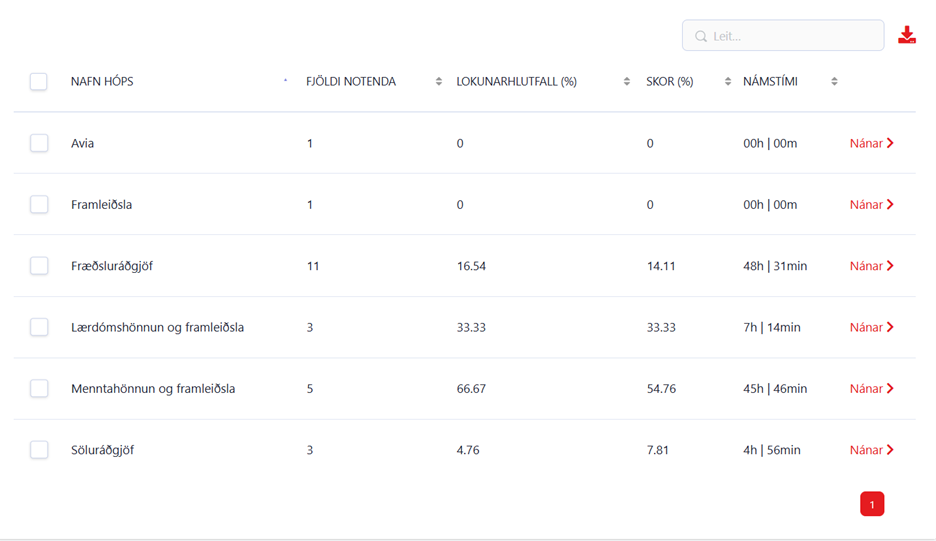Open Nánar for Lærdómshönnun og framleiðsla

872,327
